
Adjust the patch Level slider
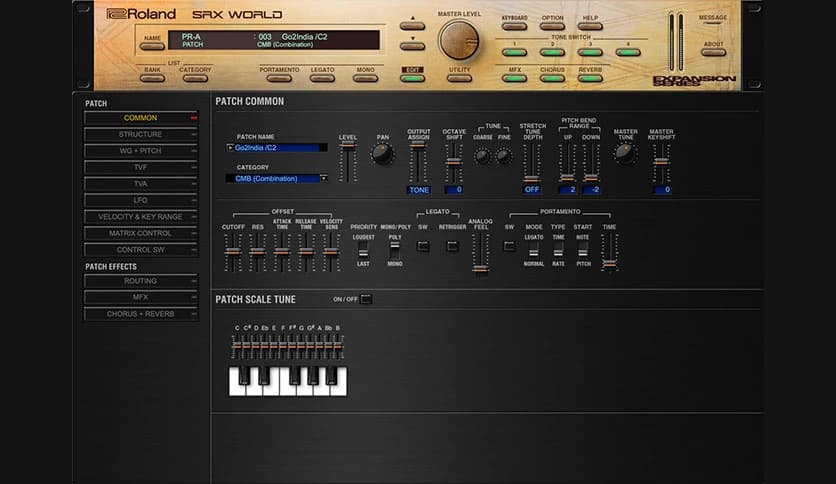(x=348, y=162)
